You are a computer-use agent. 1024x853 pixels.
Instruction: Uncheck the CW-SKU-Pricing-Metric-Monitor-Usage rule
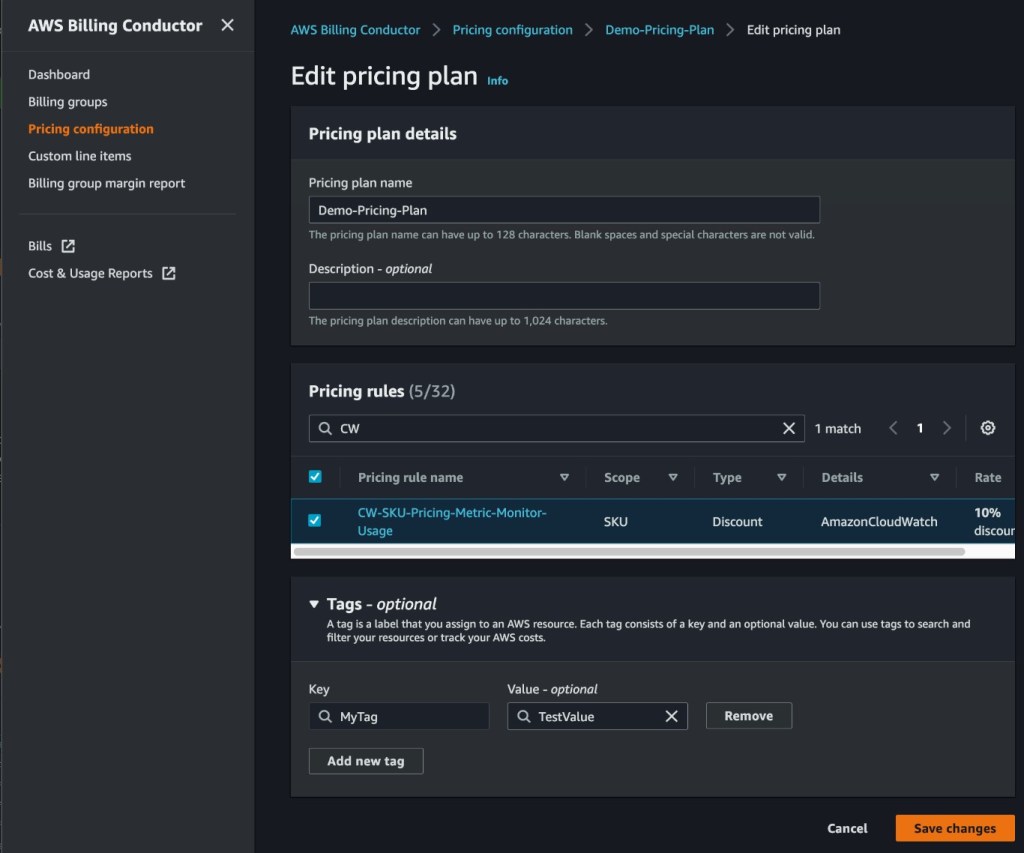tap(315, 521)
